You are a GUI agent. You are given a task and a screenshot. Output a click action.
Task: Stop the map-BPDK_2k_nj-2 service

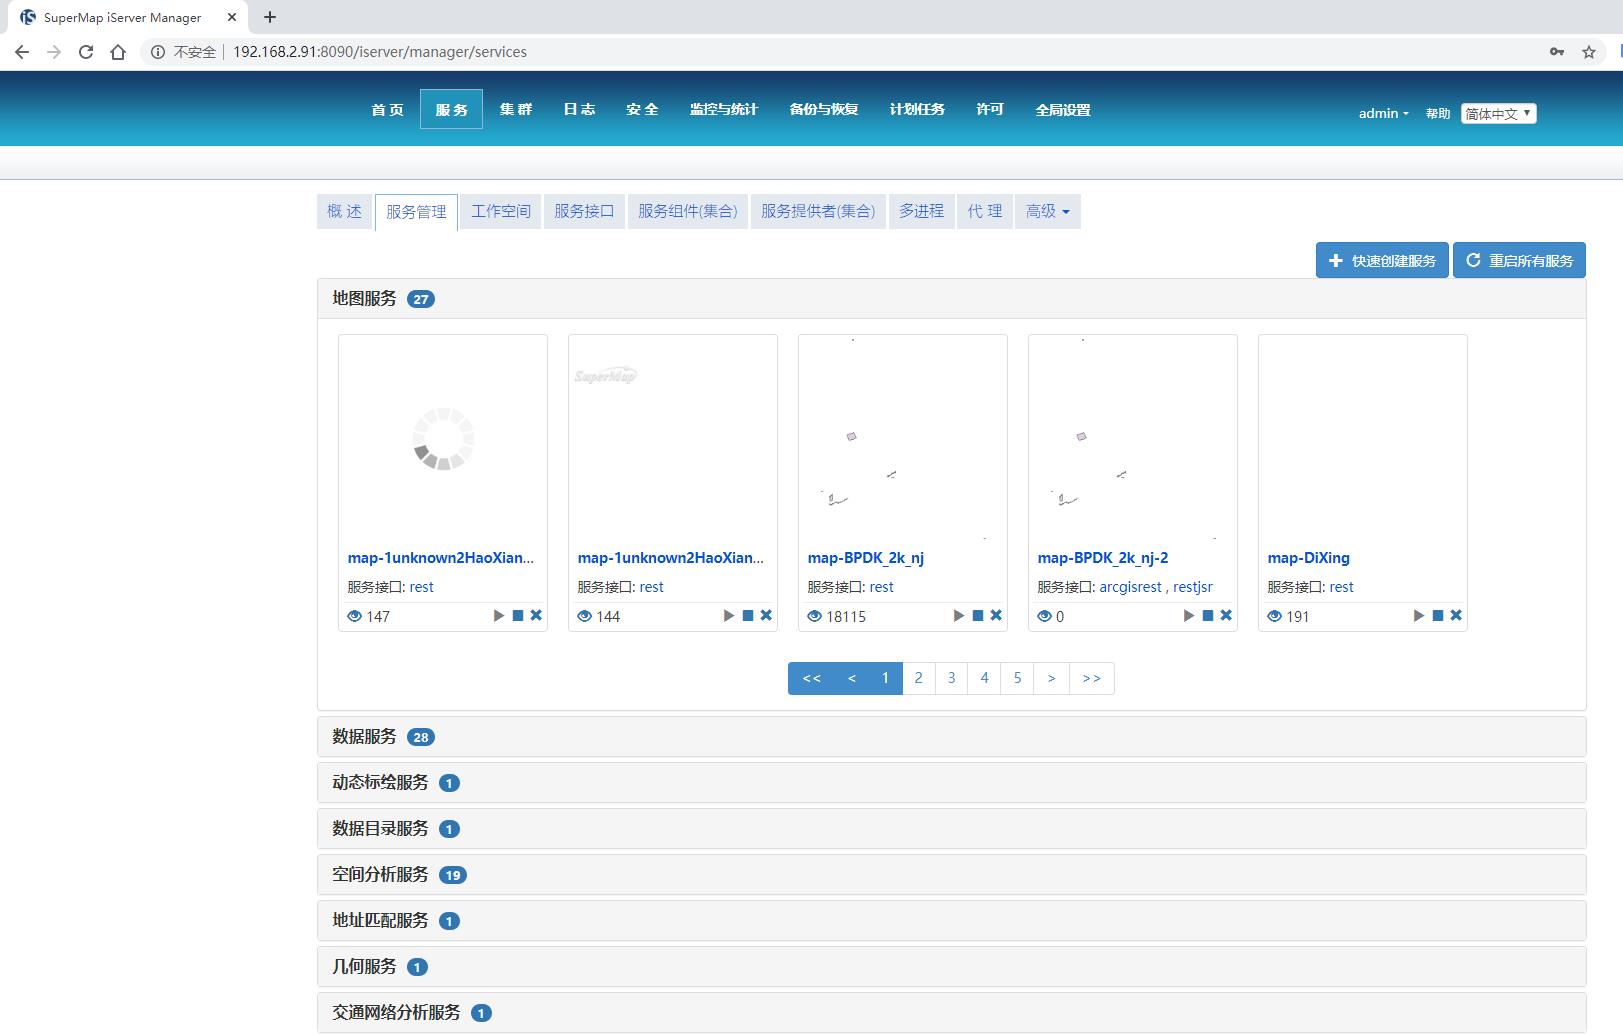(x=1208, y=616)
